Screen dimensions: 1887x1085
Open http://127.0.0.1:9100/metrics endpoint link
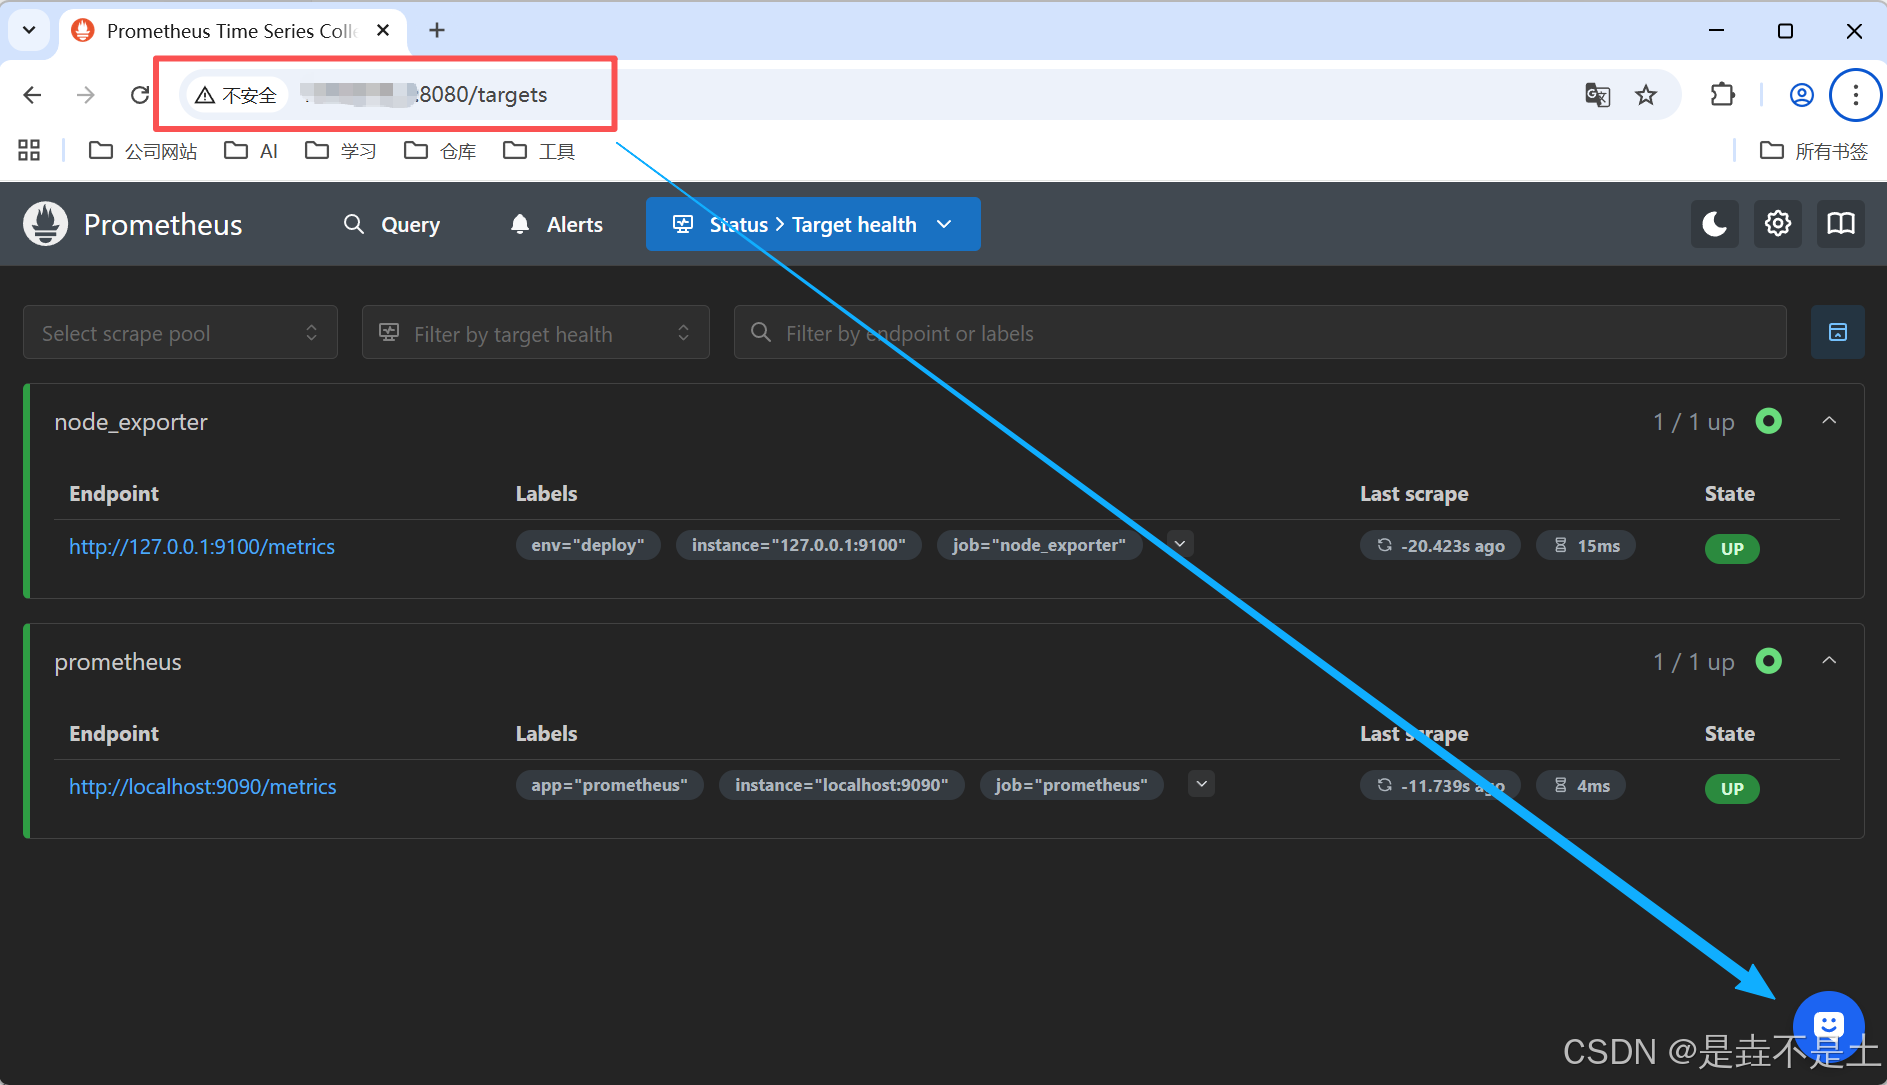202,546
